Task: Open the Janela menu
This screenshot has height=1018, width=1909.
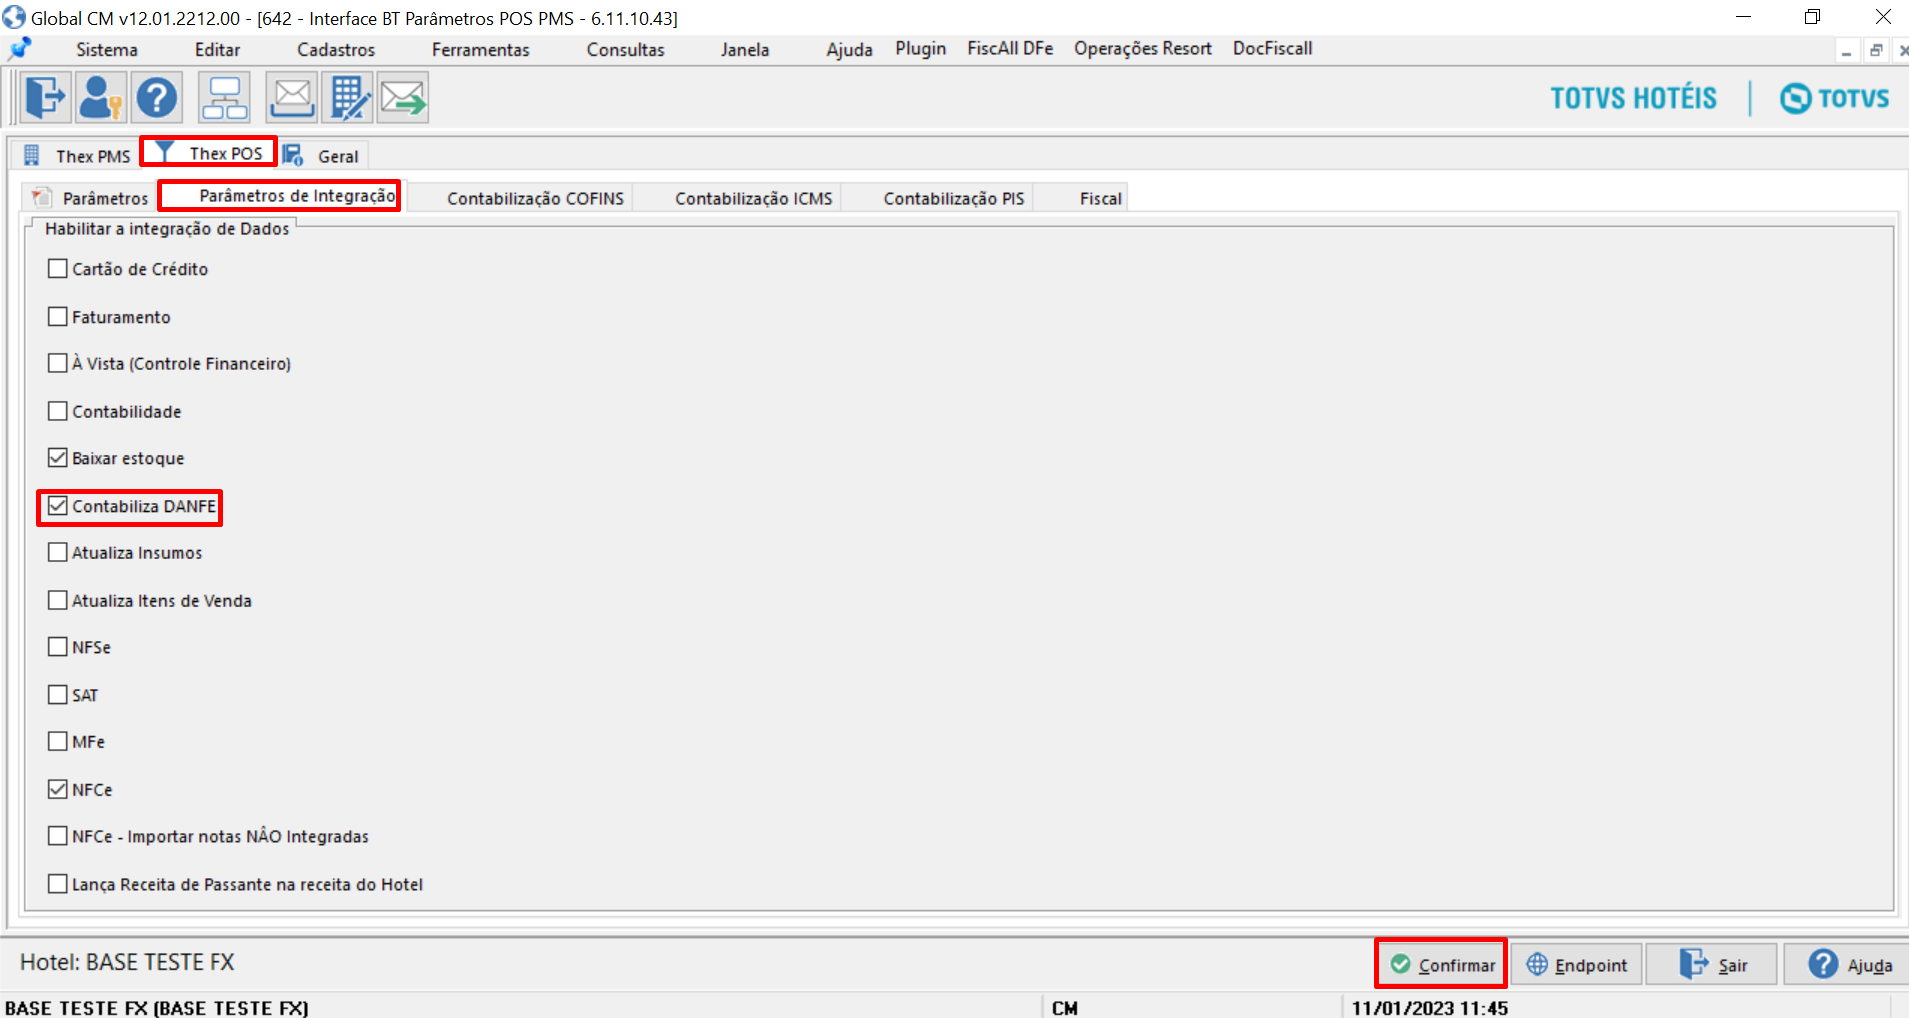Action: [x=745, y=49]
